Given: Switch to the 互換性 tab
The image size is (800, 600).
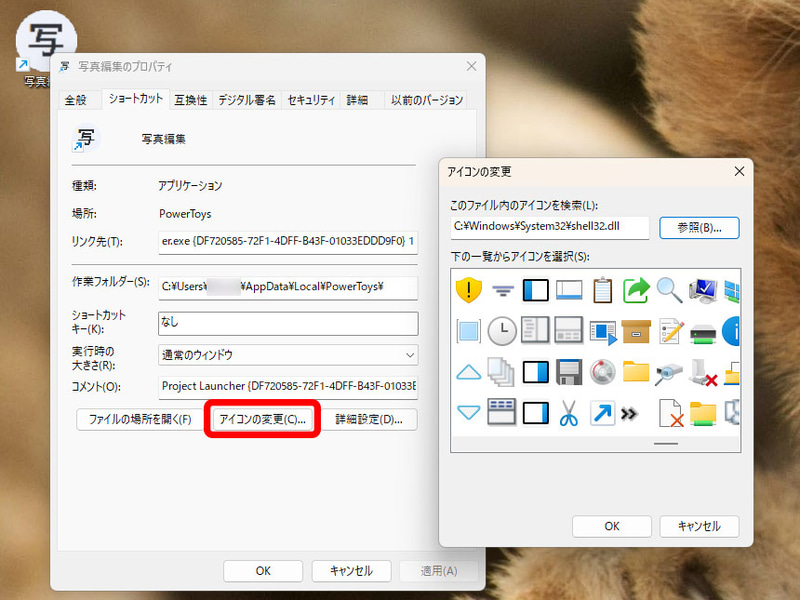Looking at the screenshot, I should pos(190,100).
